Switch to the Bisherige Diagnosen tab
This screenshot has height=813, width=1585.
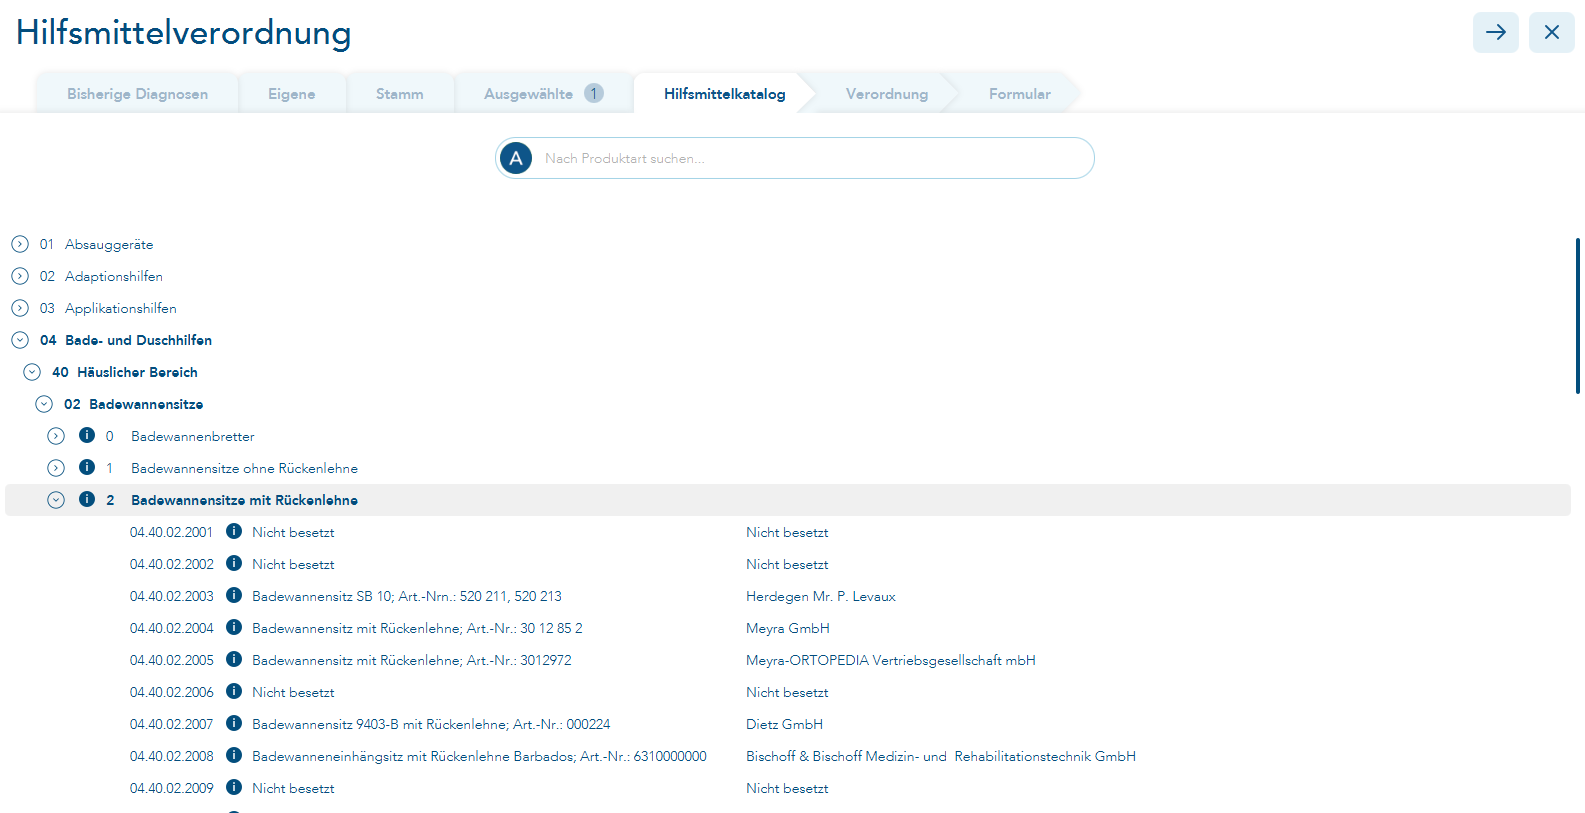tap(137, 94)
